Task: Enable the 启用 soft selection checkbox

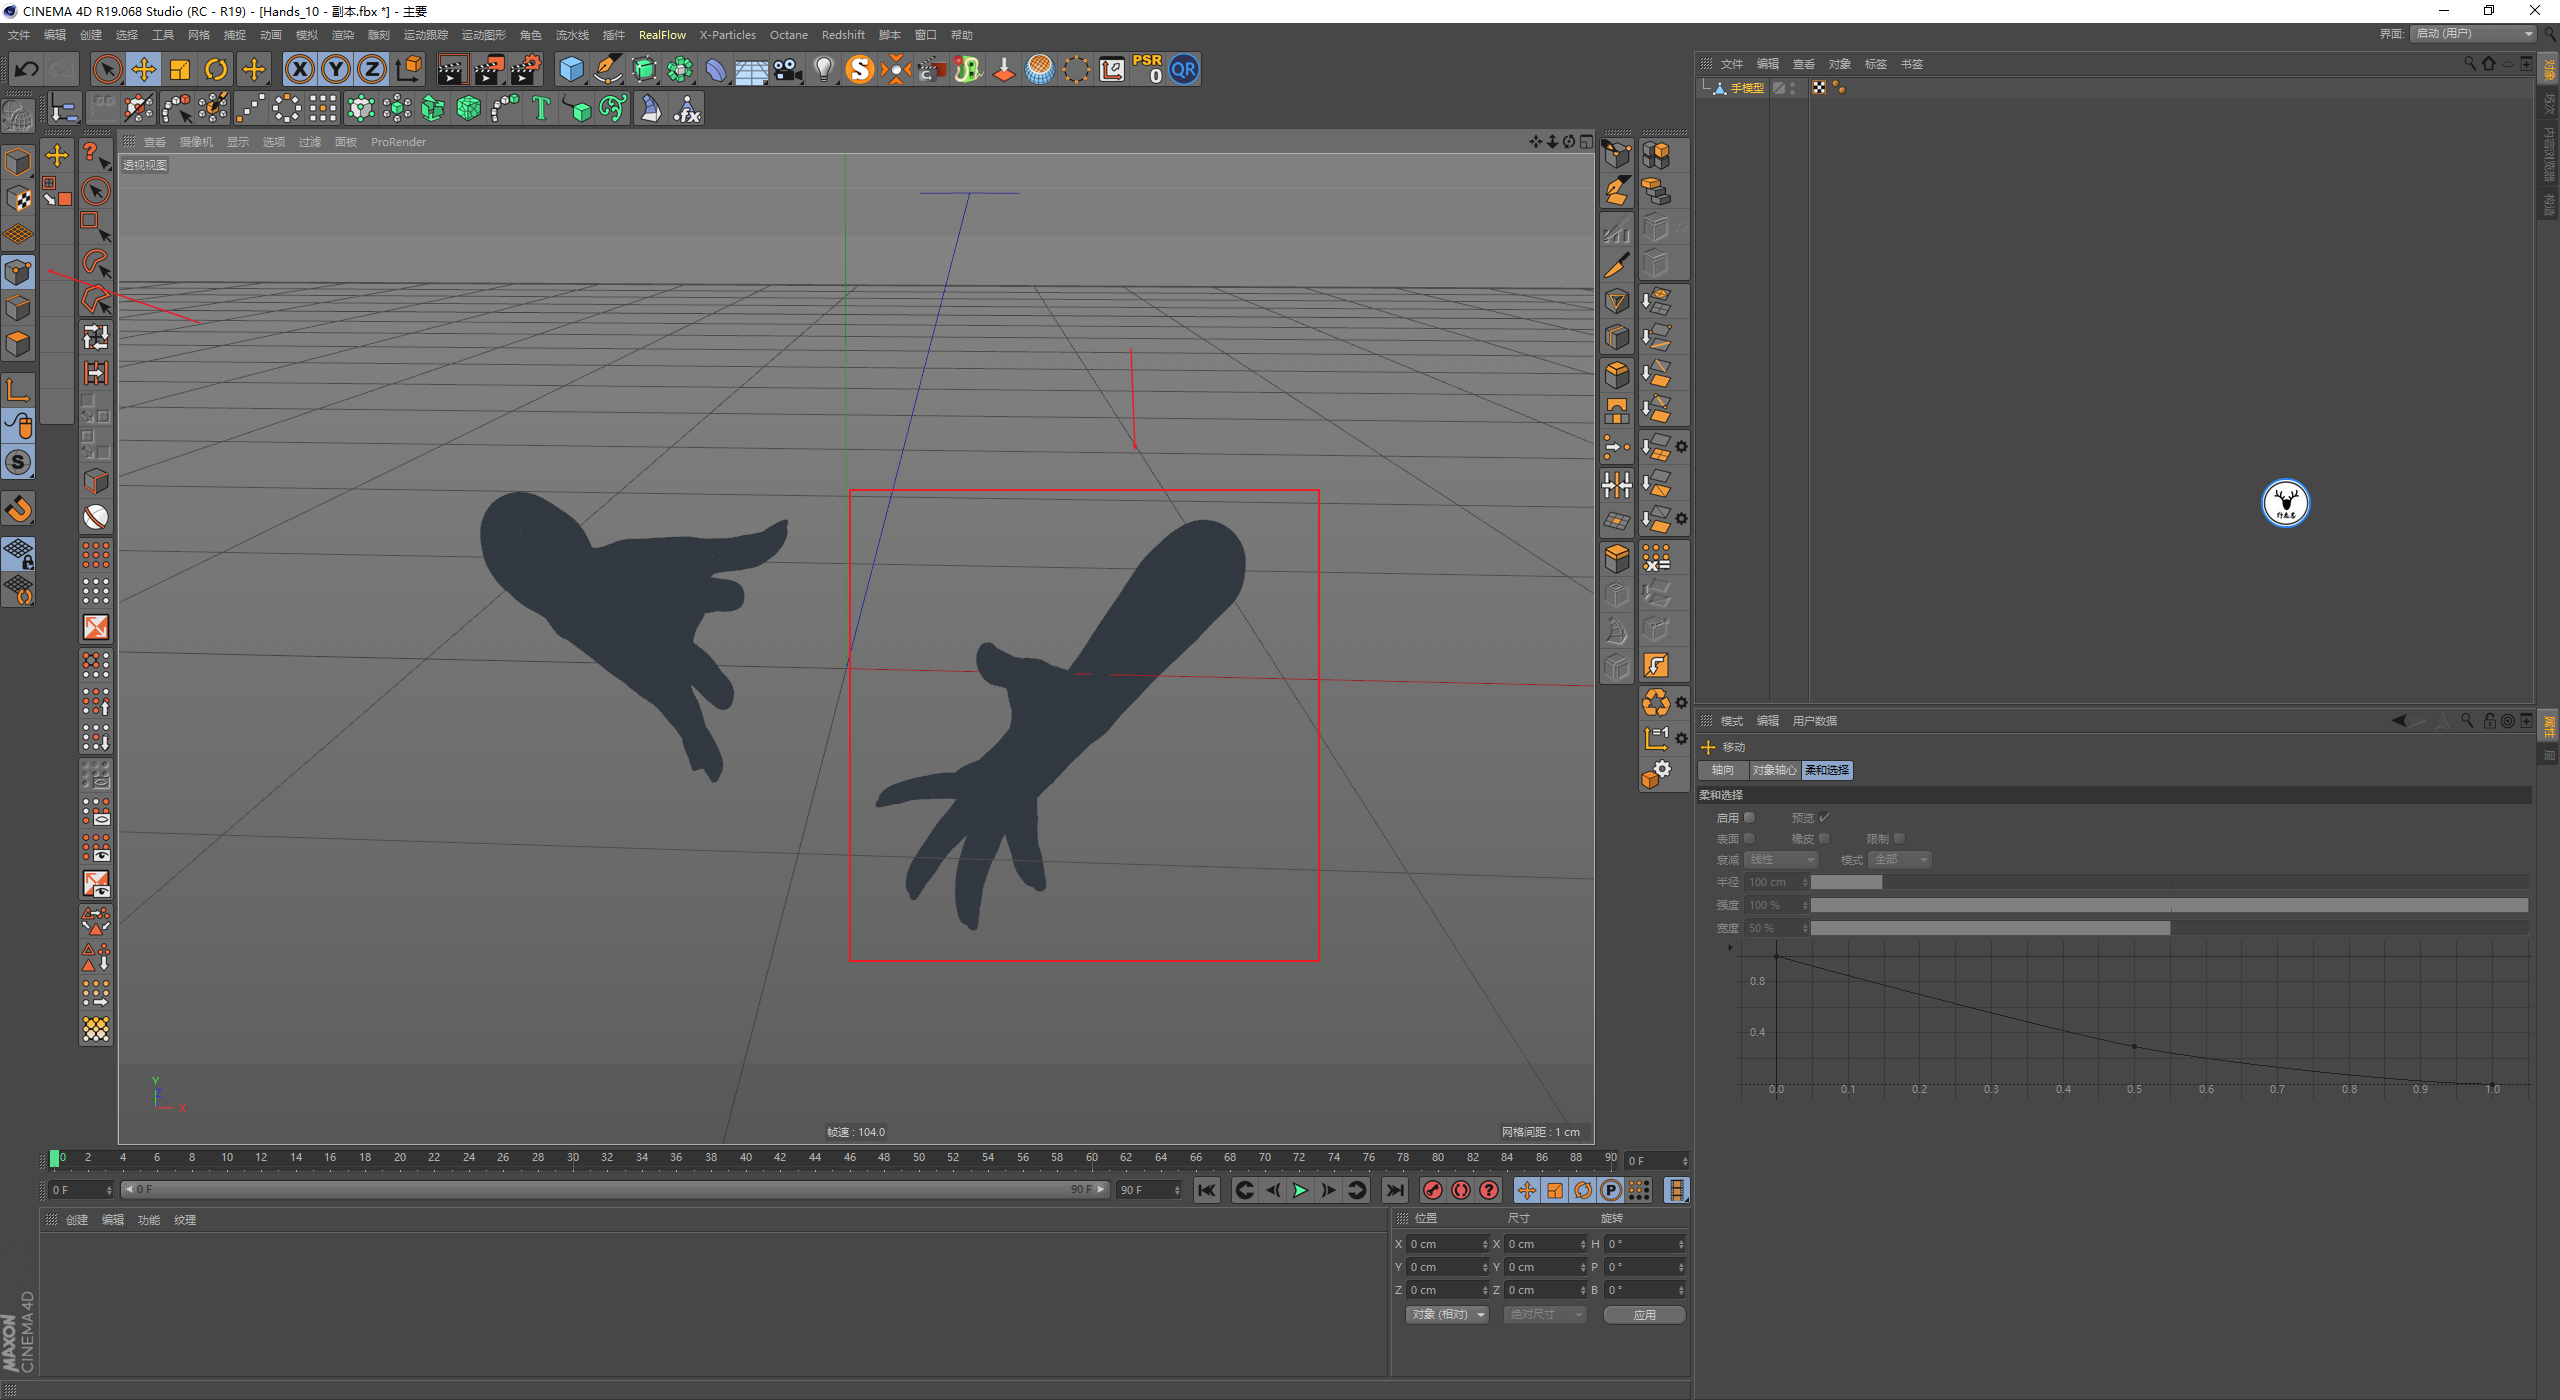Action: pyautogui.click(x=1750, y=817)
